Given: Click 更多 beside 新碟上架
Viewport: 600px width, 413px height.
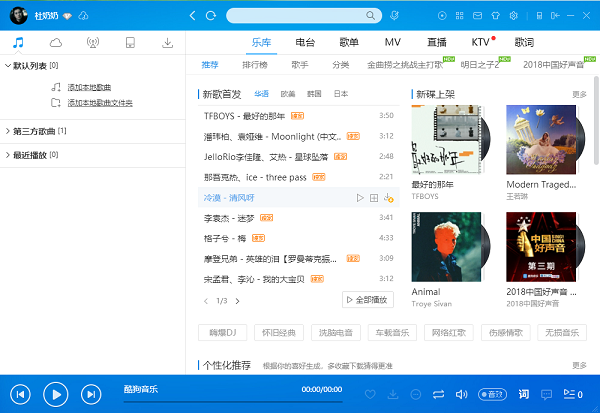Looking at the screenshot, I should click(x=579, y=94).
